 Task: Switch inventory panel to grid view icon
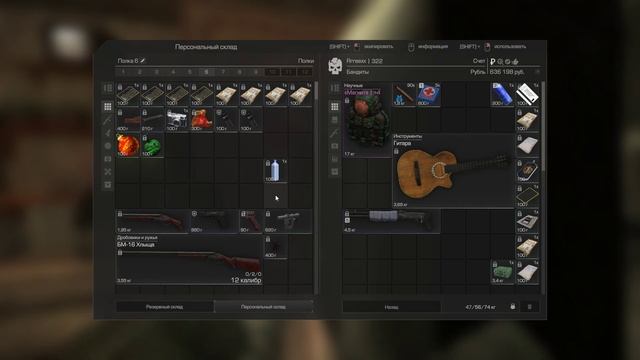(335, 107)
